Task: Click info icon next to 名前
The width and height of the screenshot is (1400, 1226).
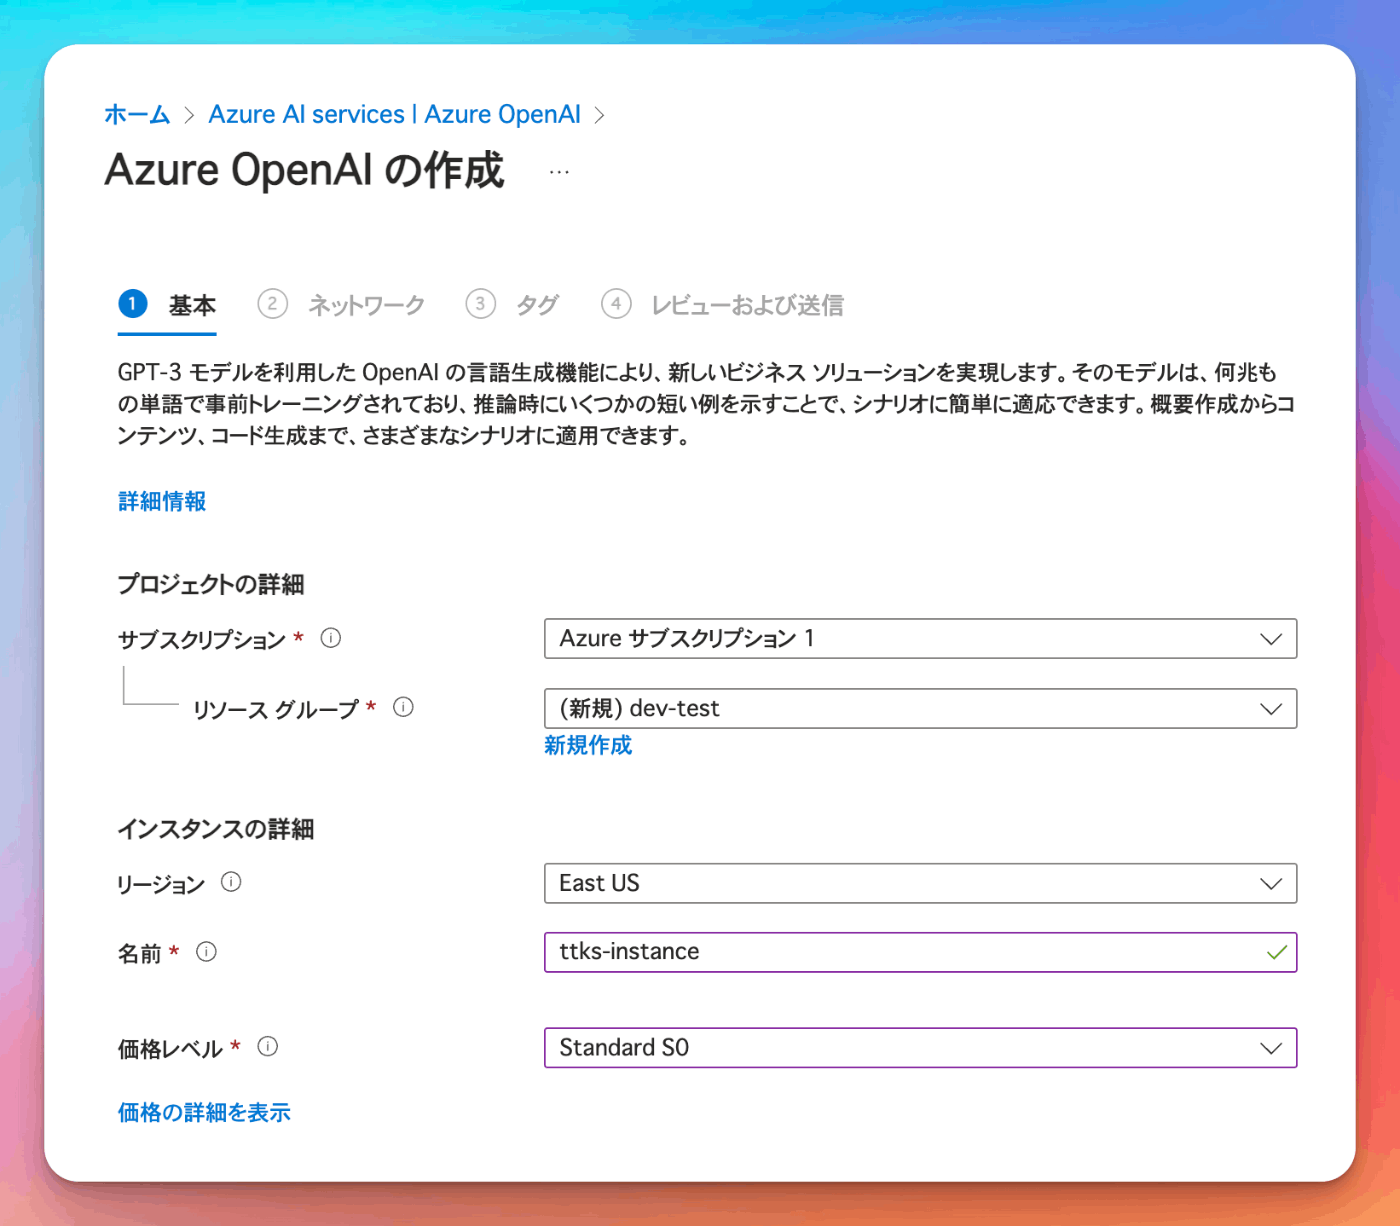Action: 206,952
